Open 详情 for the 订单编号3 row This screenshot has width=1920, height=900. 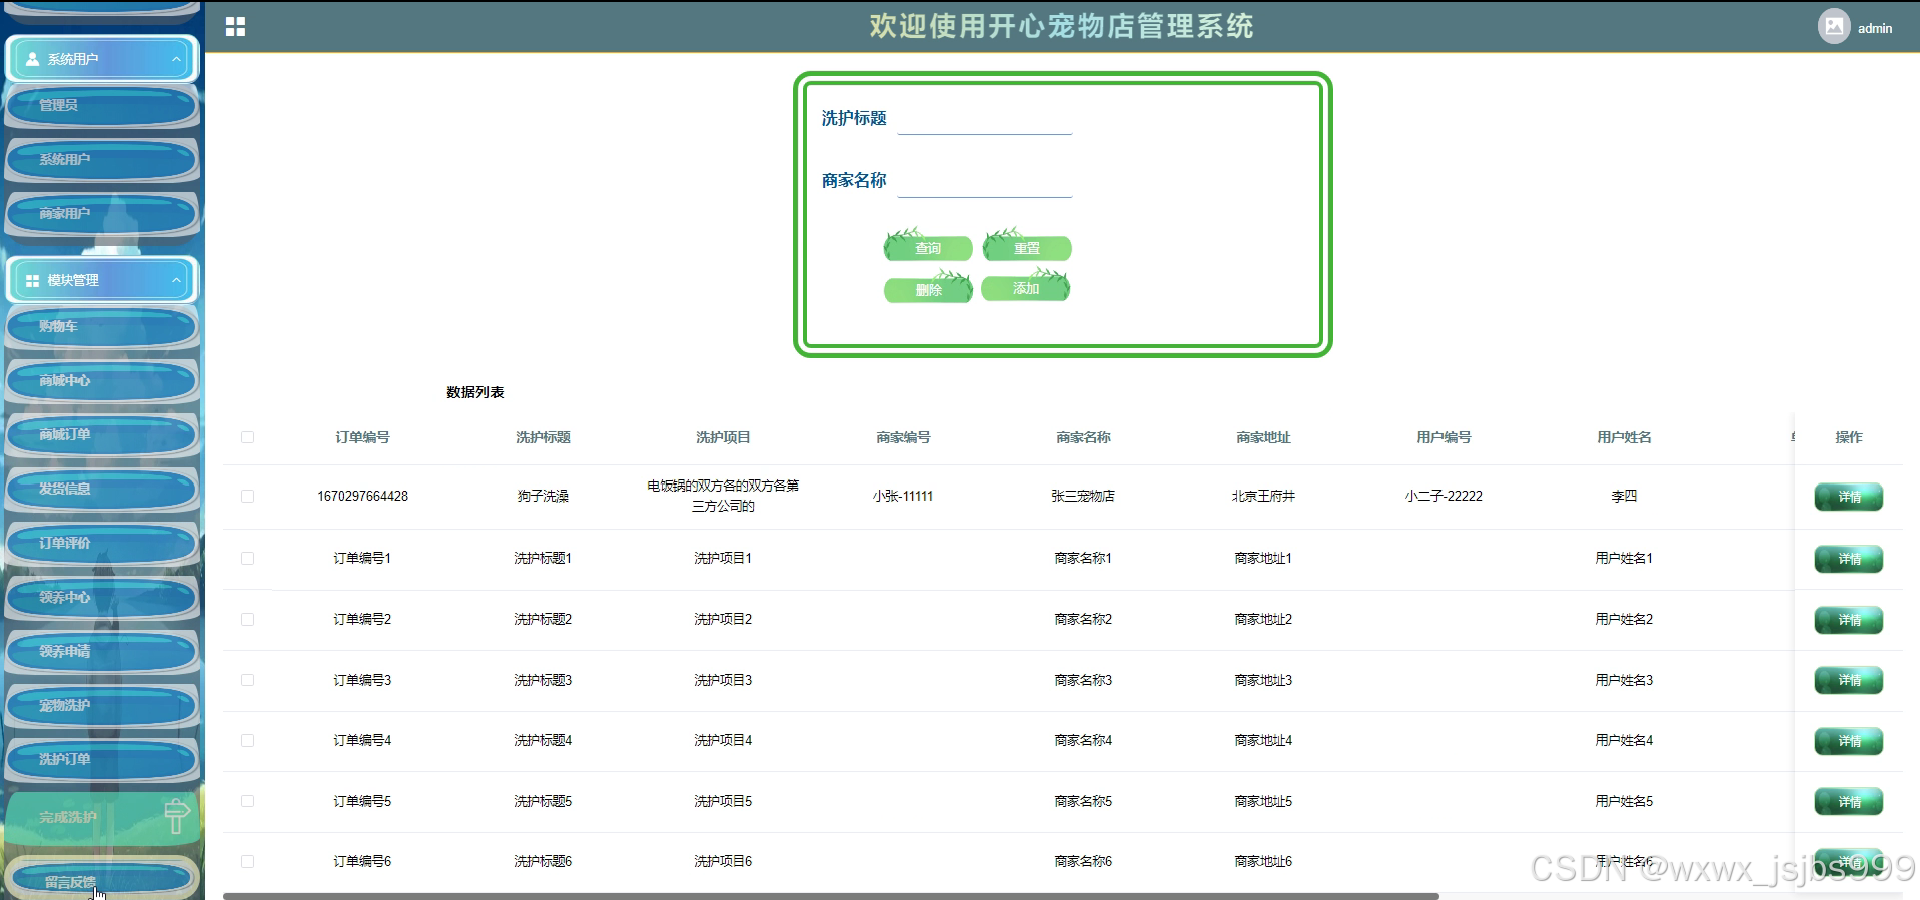[x=1849, y=680]
